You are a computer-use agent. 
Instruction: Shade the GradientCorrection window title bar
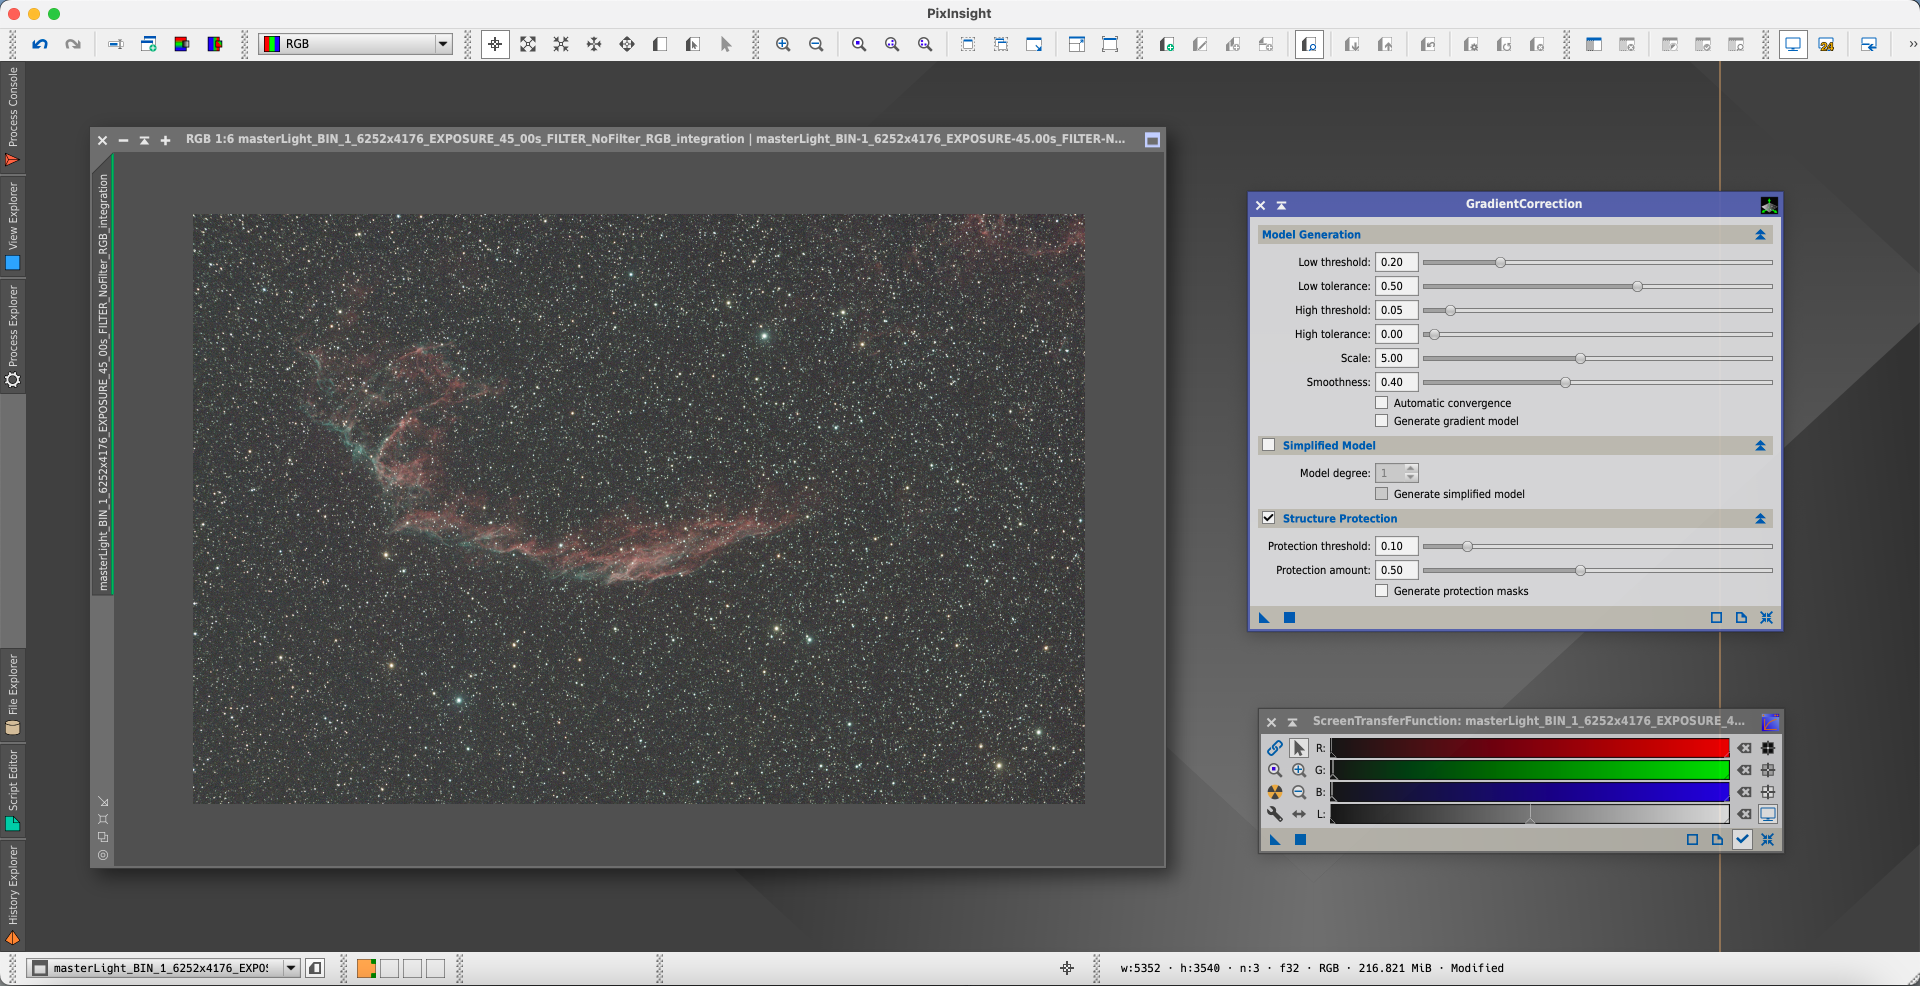click(x=1281, y=205)
